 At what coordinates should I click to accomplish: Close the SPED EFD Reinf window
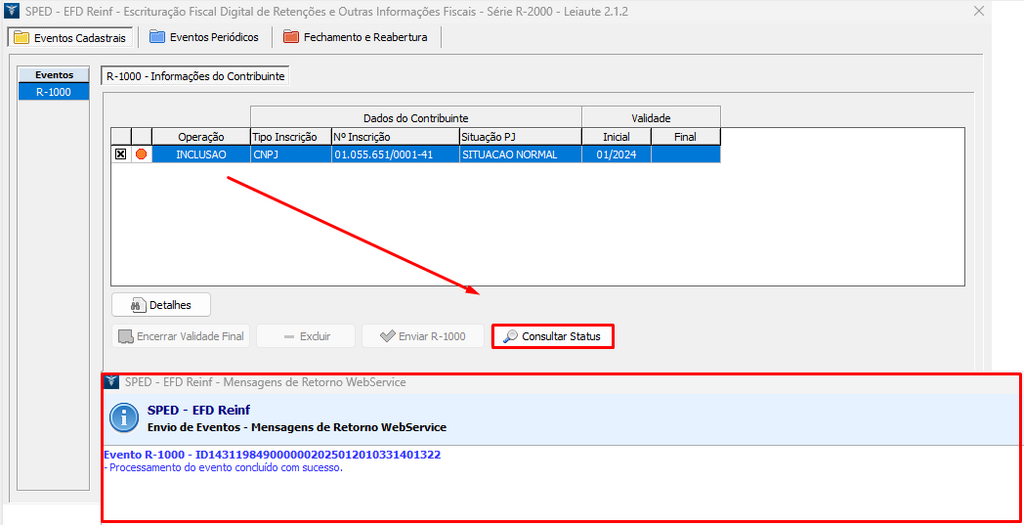977,11
